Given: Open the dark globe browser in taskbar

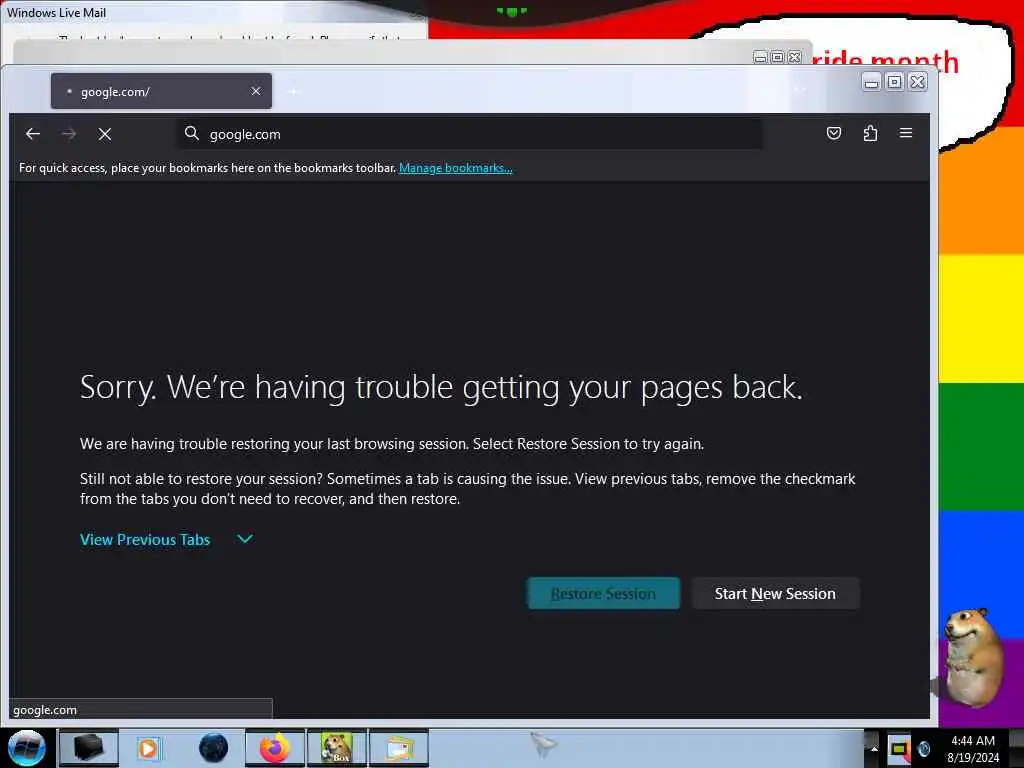Looking at the screenshot, I should point(213,748).
